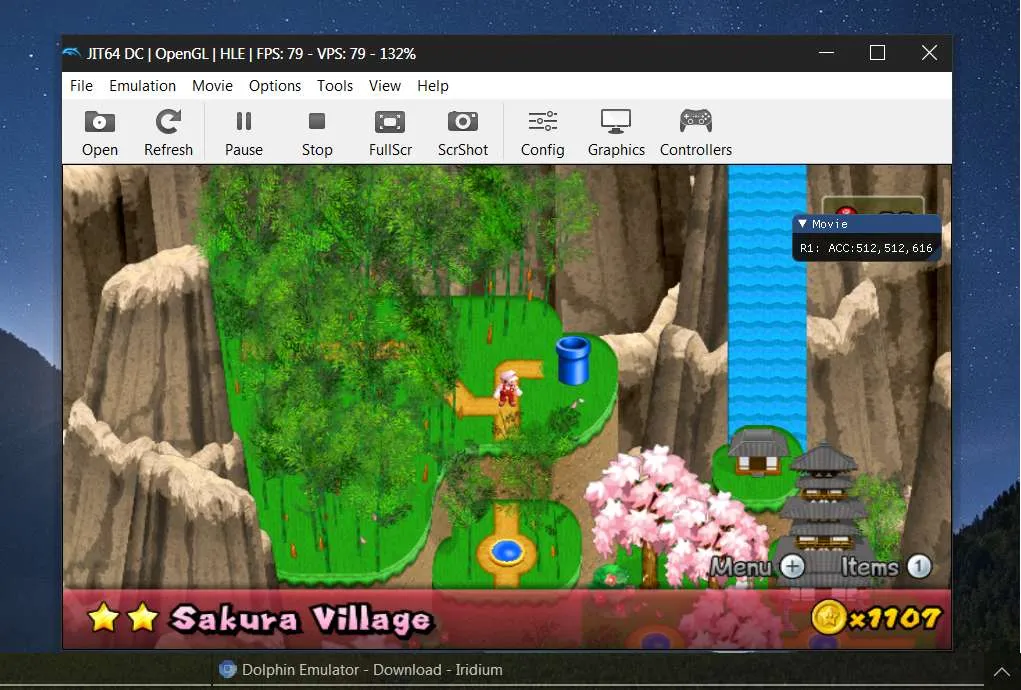The image size is (1021, 690).
Task: Open the View menu
Action: 385,86
